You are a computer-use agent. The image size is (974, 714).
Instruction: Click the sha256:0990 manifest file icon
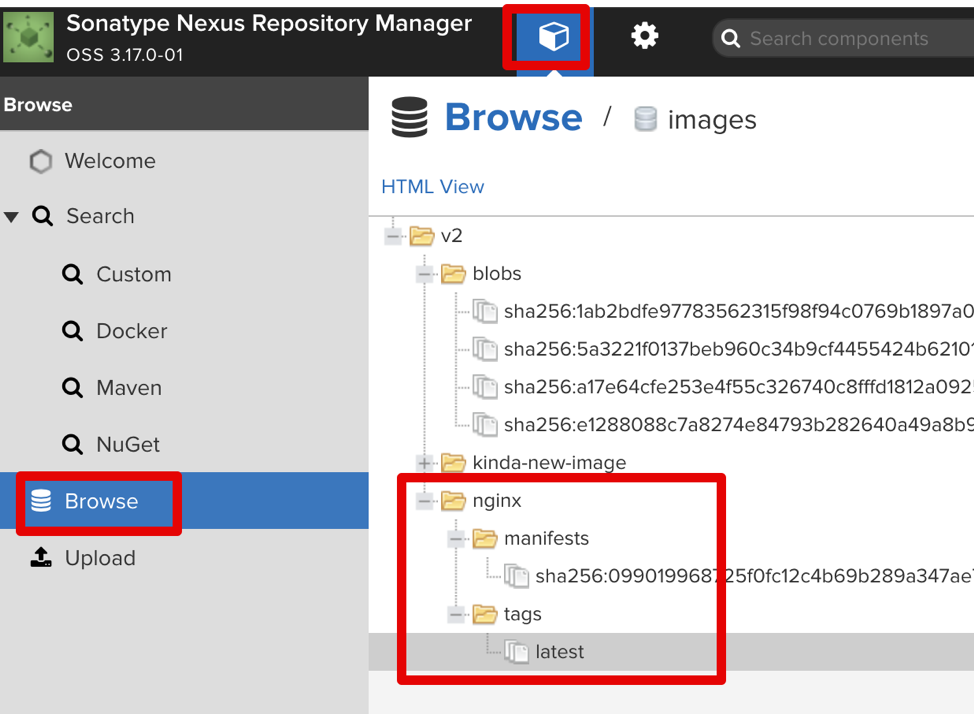tap(517, 577)
